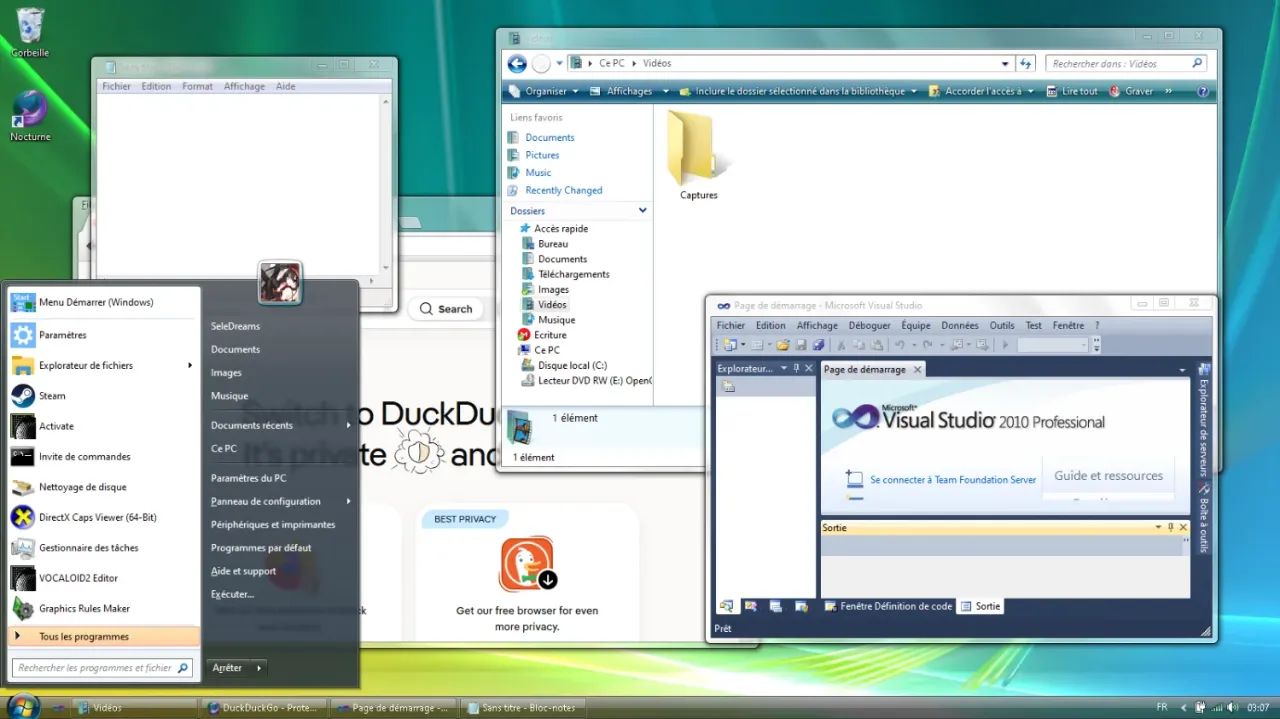Switch to Fenêtre Définition de code tab
The image size is (1280, 719).
coord(888,606)
